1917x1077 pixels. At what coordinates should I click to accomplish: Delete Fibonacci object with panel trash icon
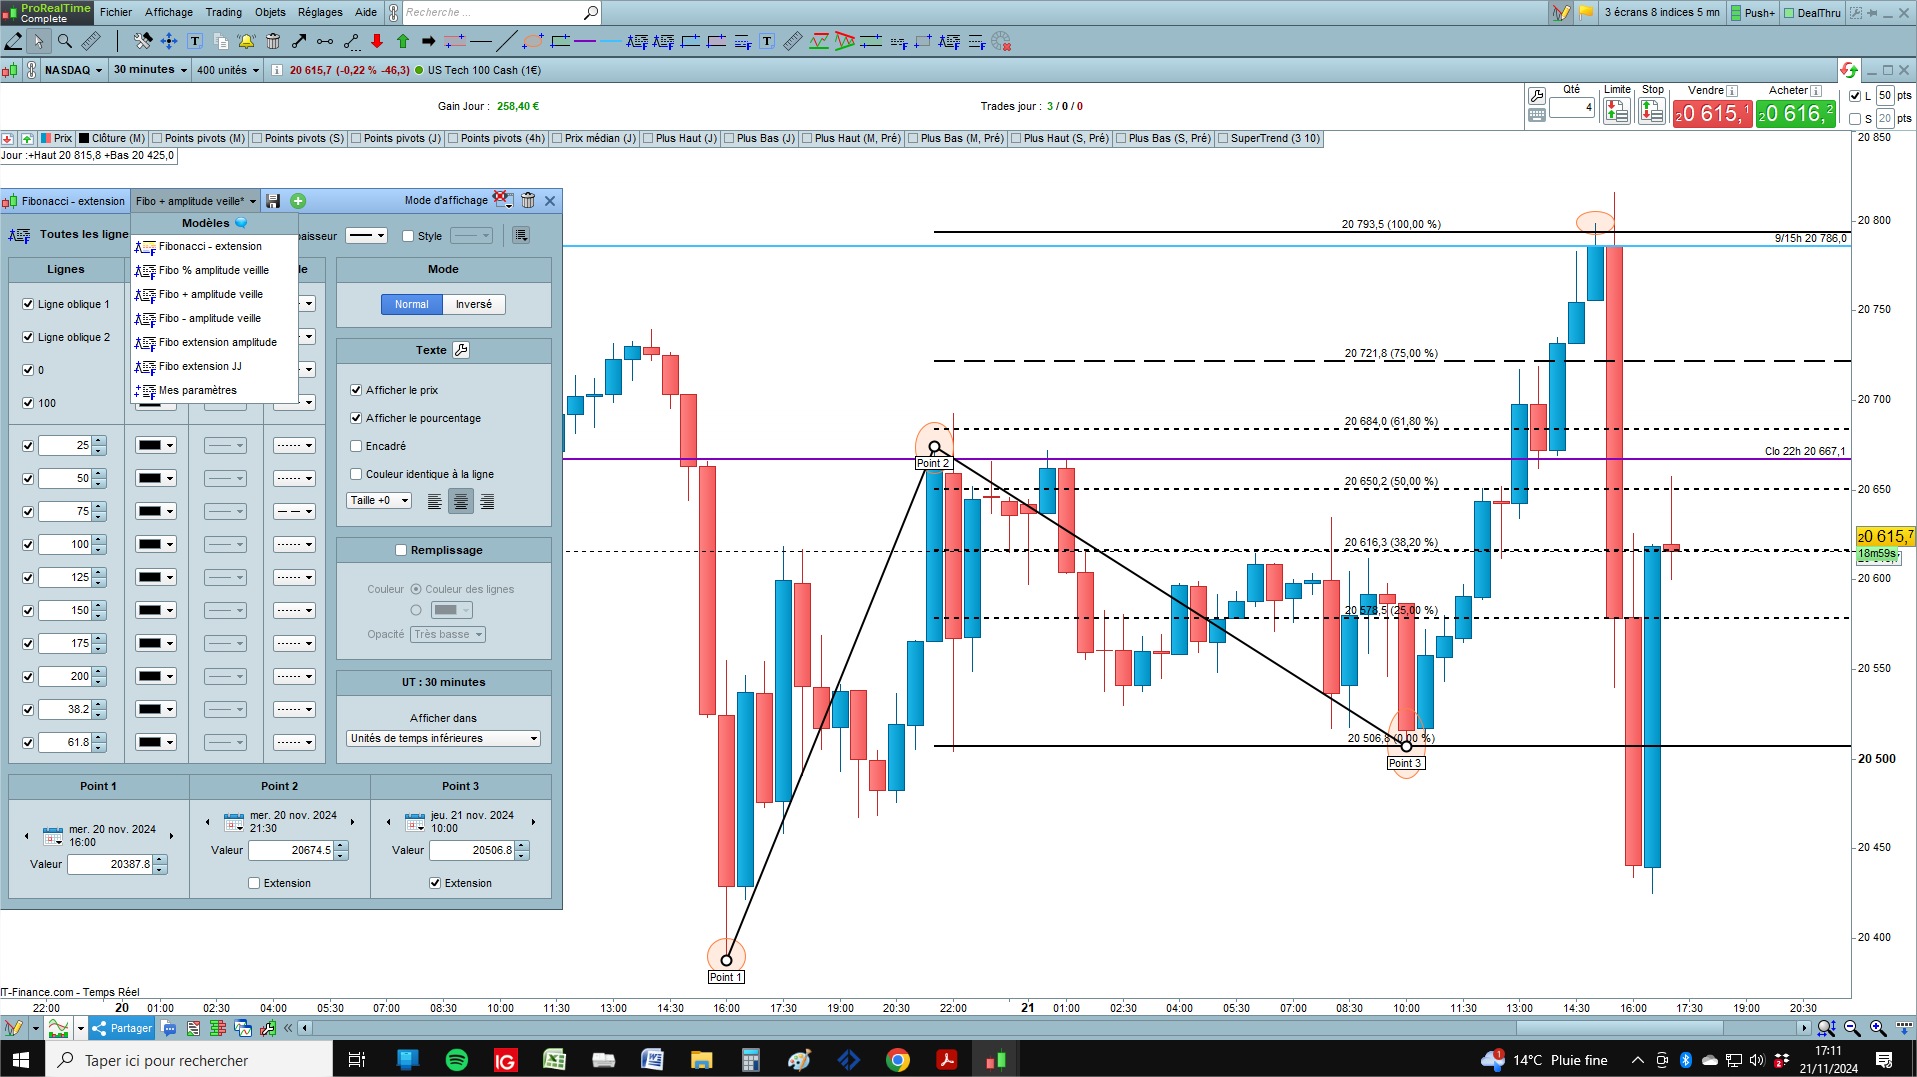coord(528,200)
